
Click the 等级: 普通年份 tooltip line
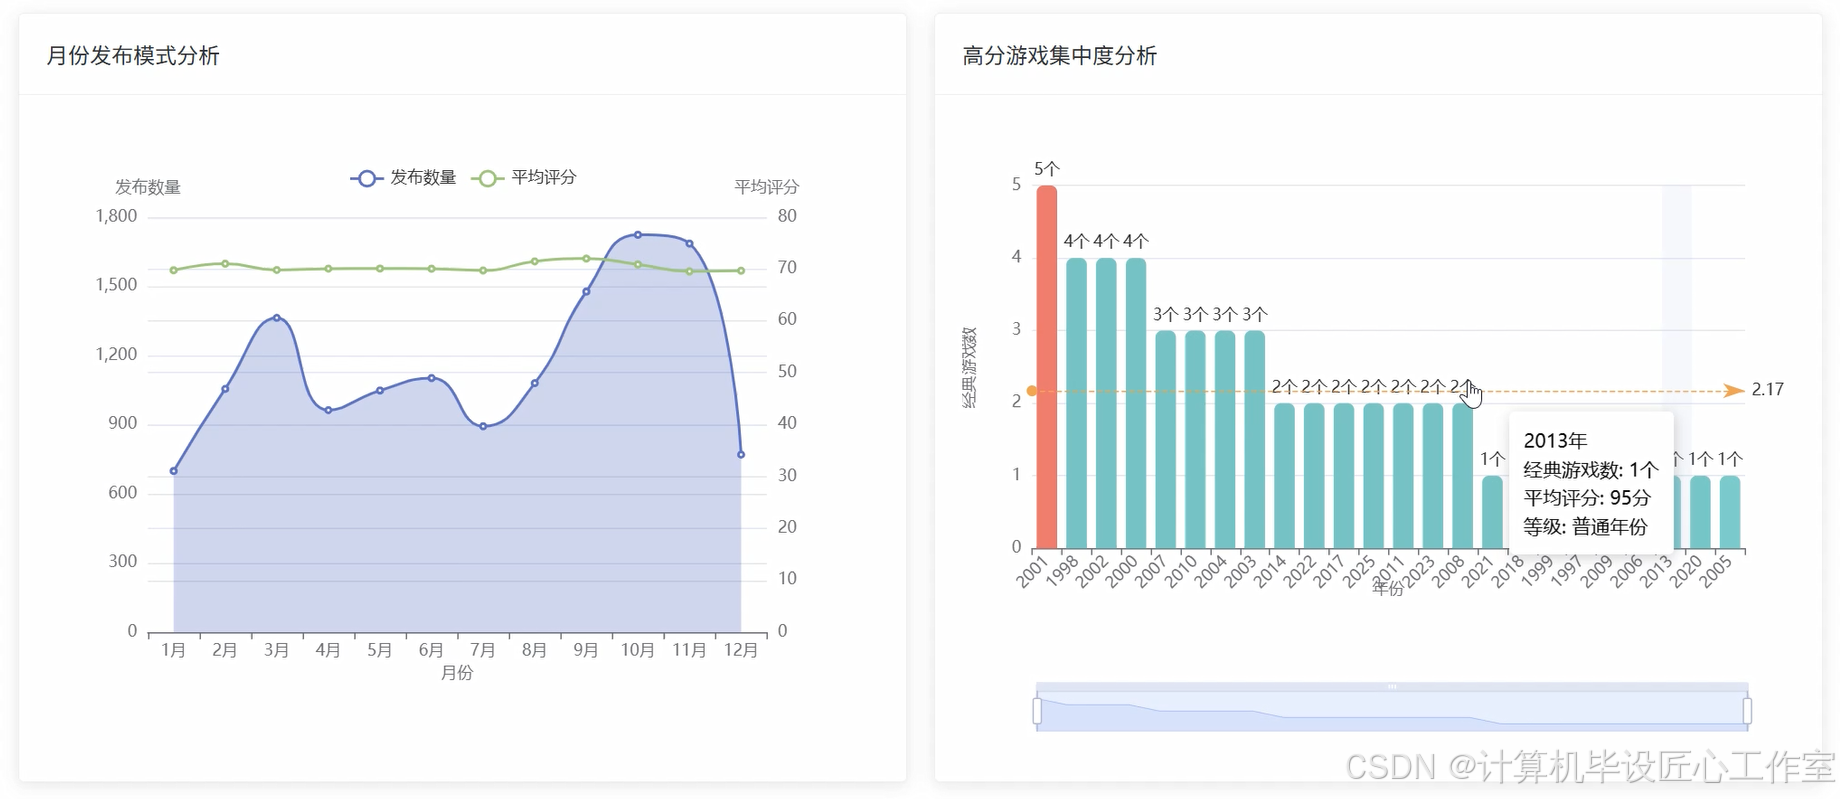click(x=1585, y=527)
